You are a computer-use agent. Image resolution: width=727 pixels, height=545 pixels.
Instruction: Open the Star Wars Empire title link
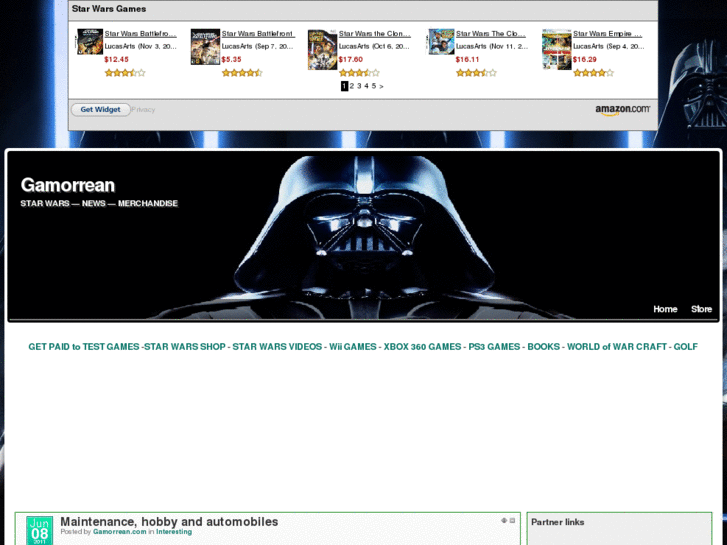(x=607, y=34)
